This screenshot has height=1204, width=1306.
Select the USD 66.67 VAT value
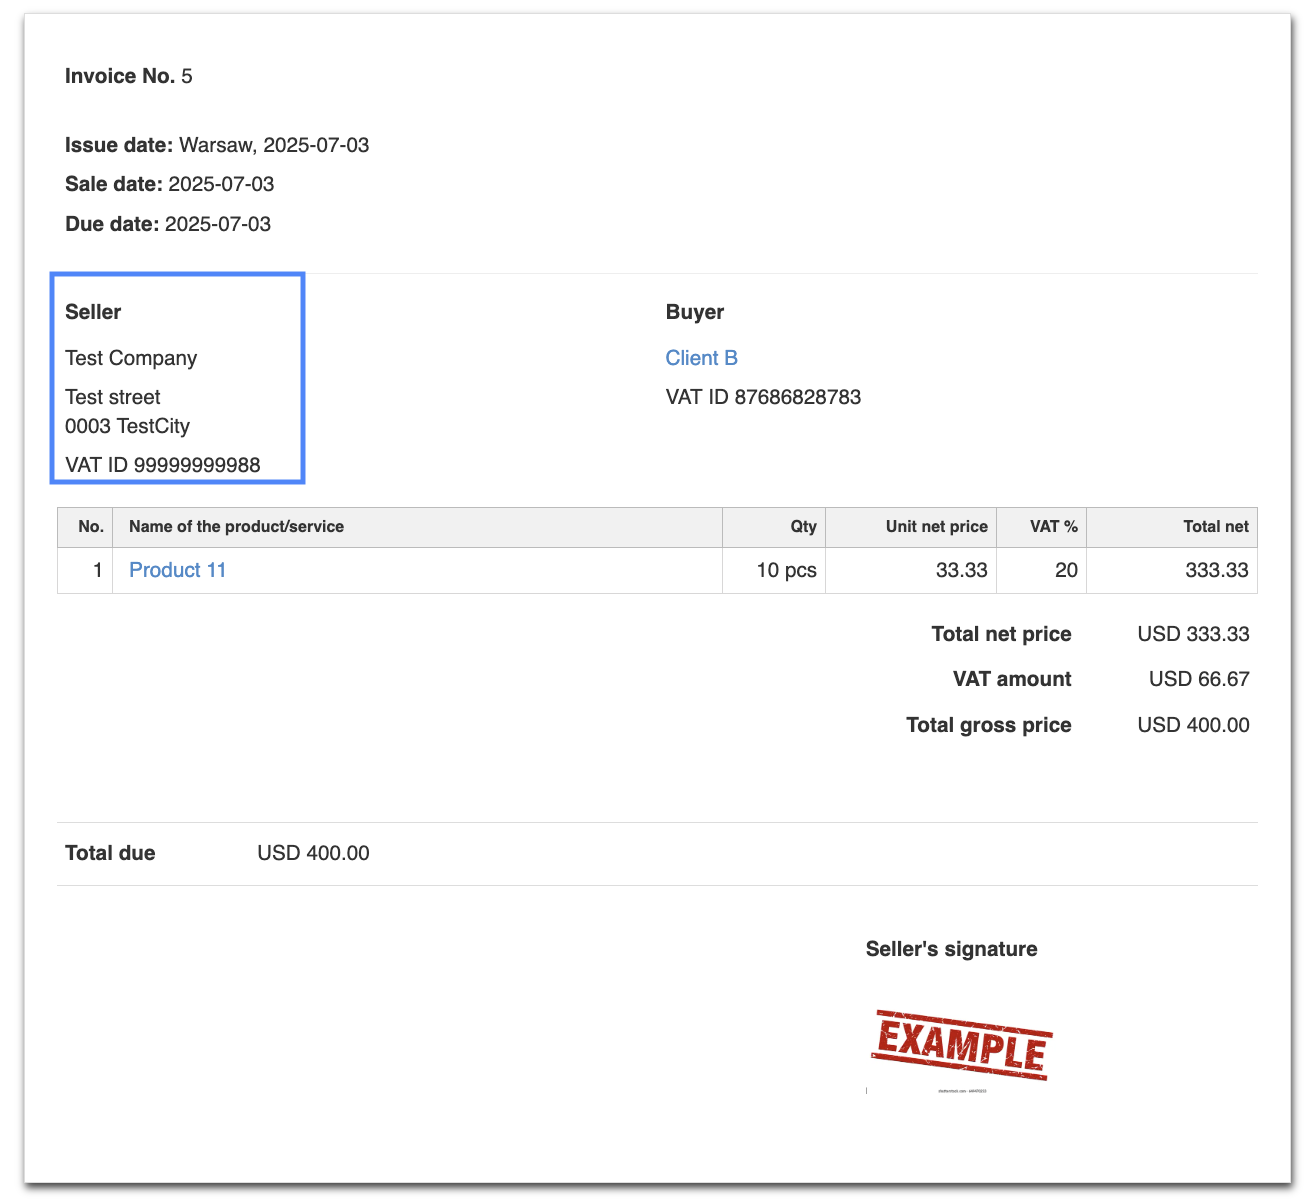pos(1199,679)
